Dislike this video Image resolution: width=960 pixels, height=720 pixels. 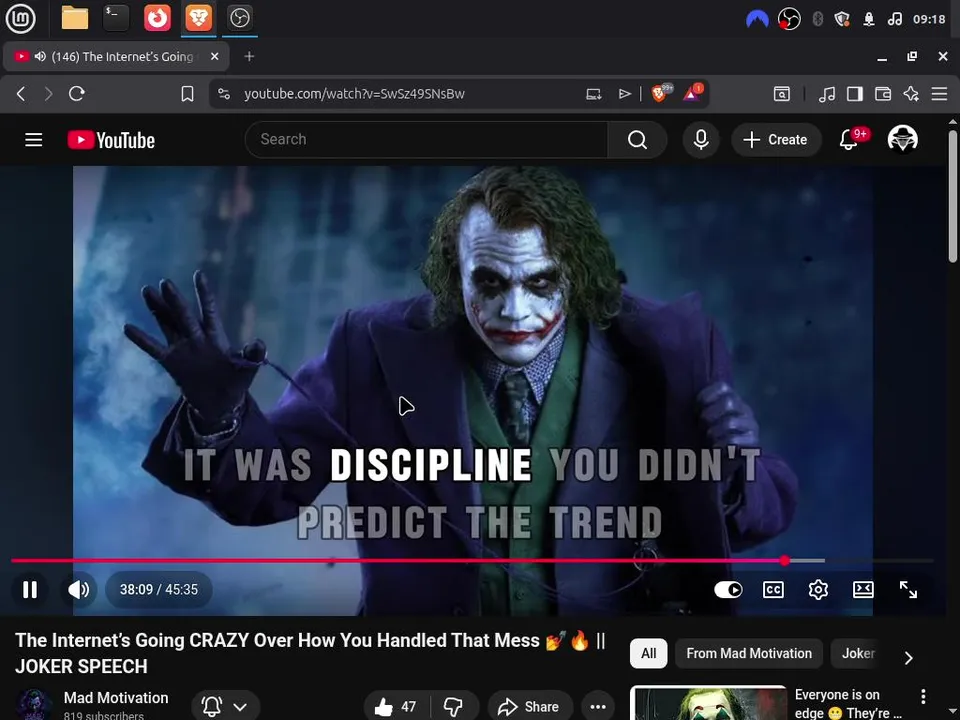pyautogui.click(x=454, y=707)
